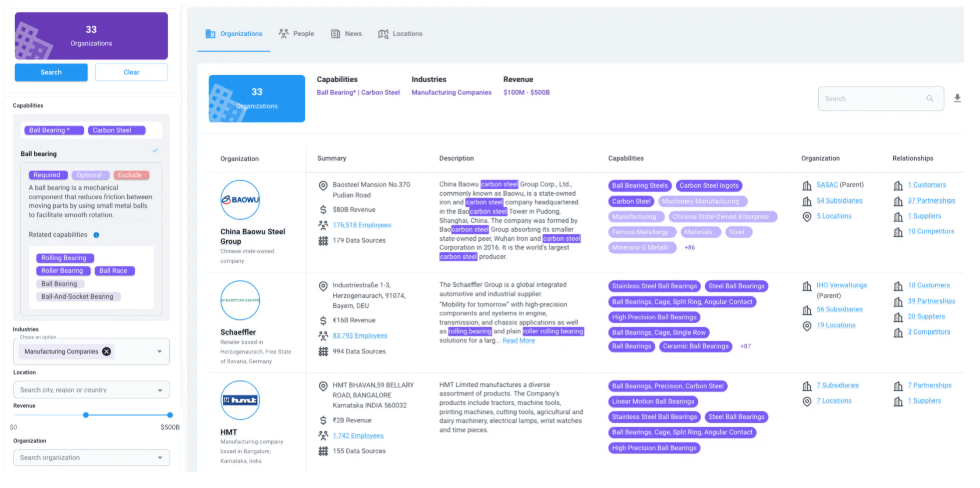Screen dimensions: 980x488
Task: Set Ball bearing capability to Required
Action: coord(48,175)
